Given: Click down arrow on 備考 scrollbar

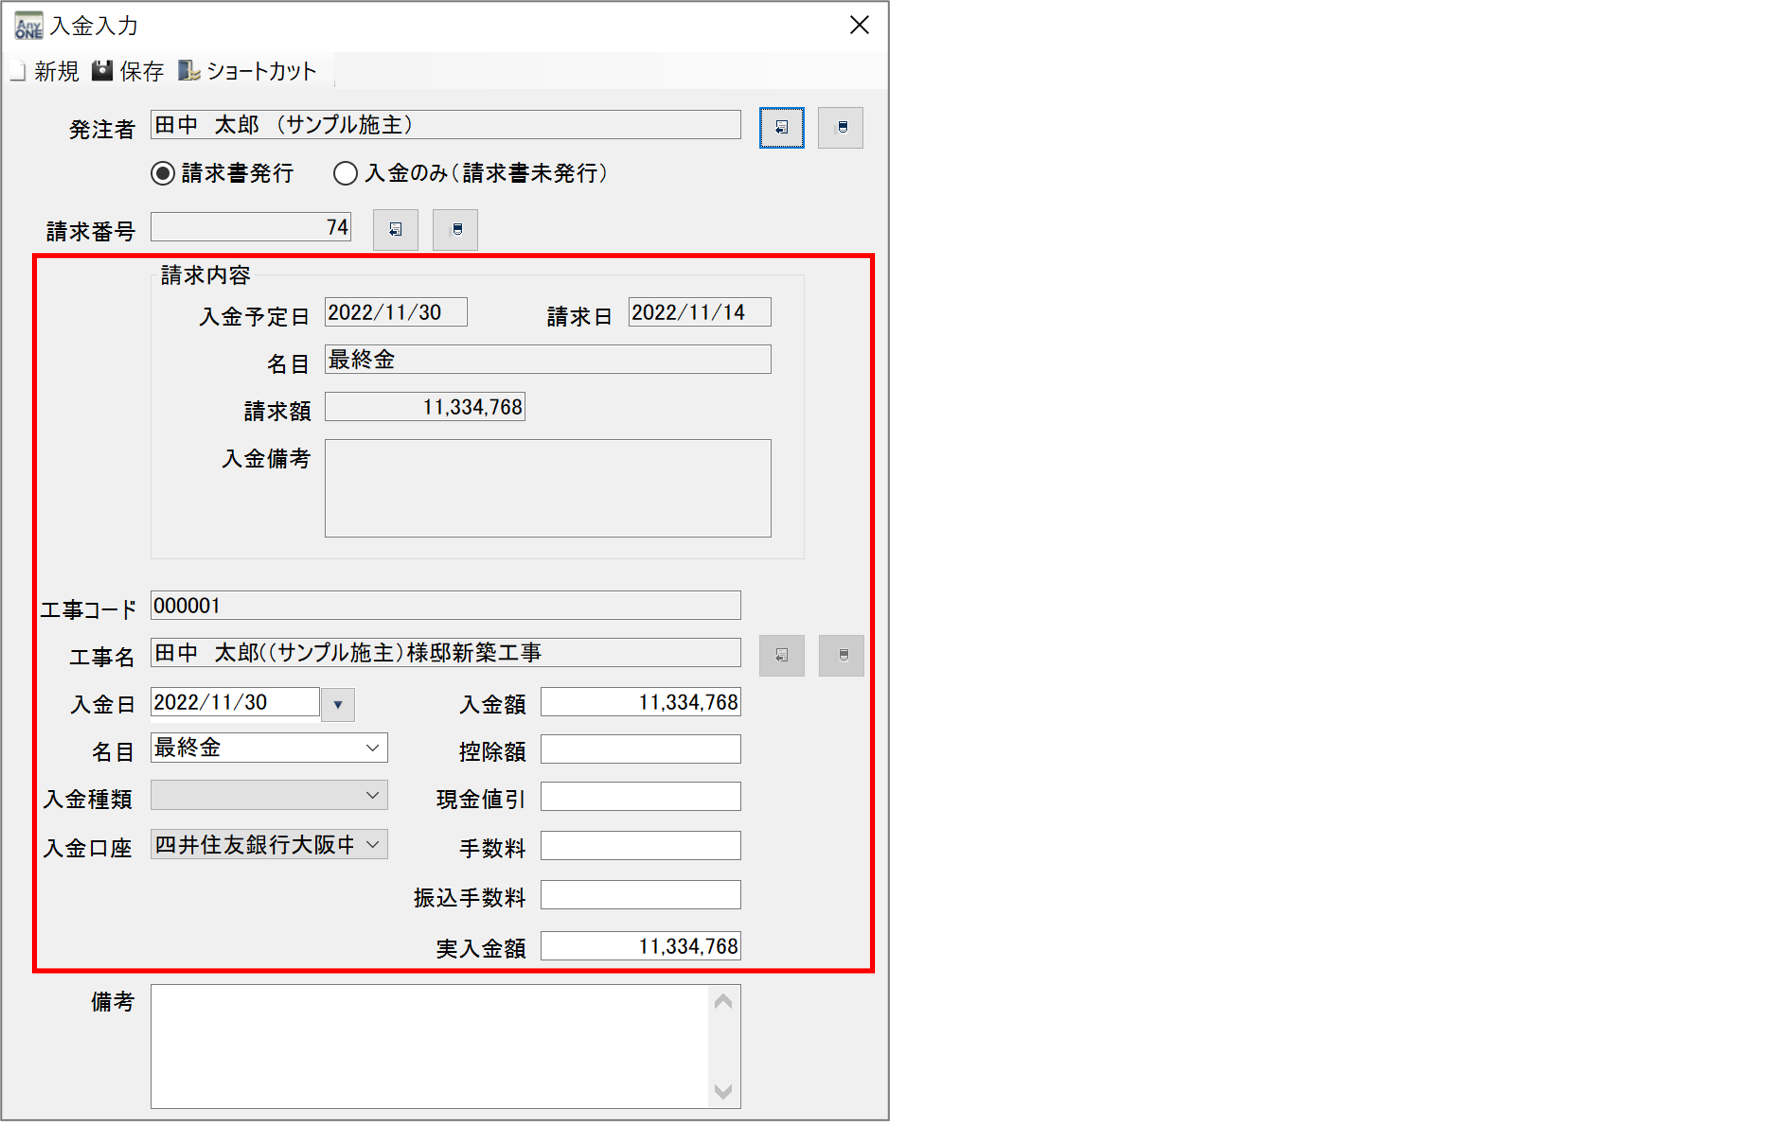Looking at the screenshot, I should point(723,1091).
